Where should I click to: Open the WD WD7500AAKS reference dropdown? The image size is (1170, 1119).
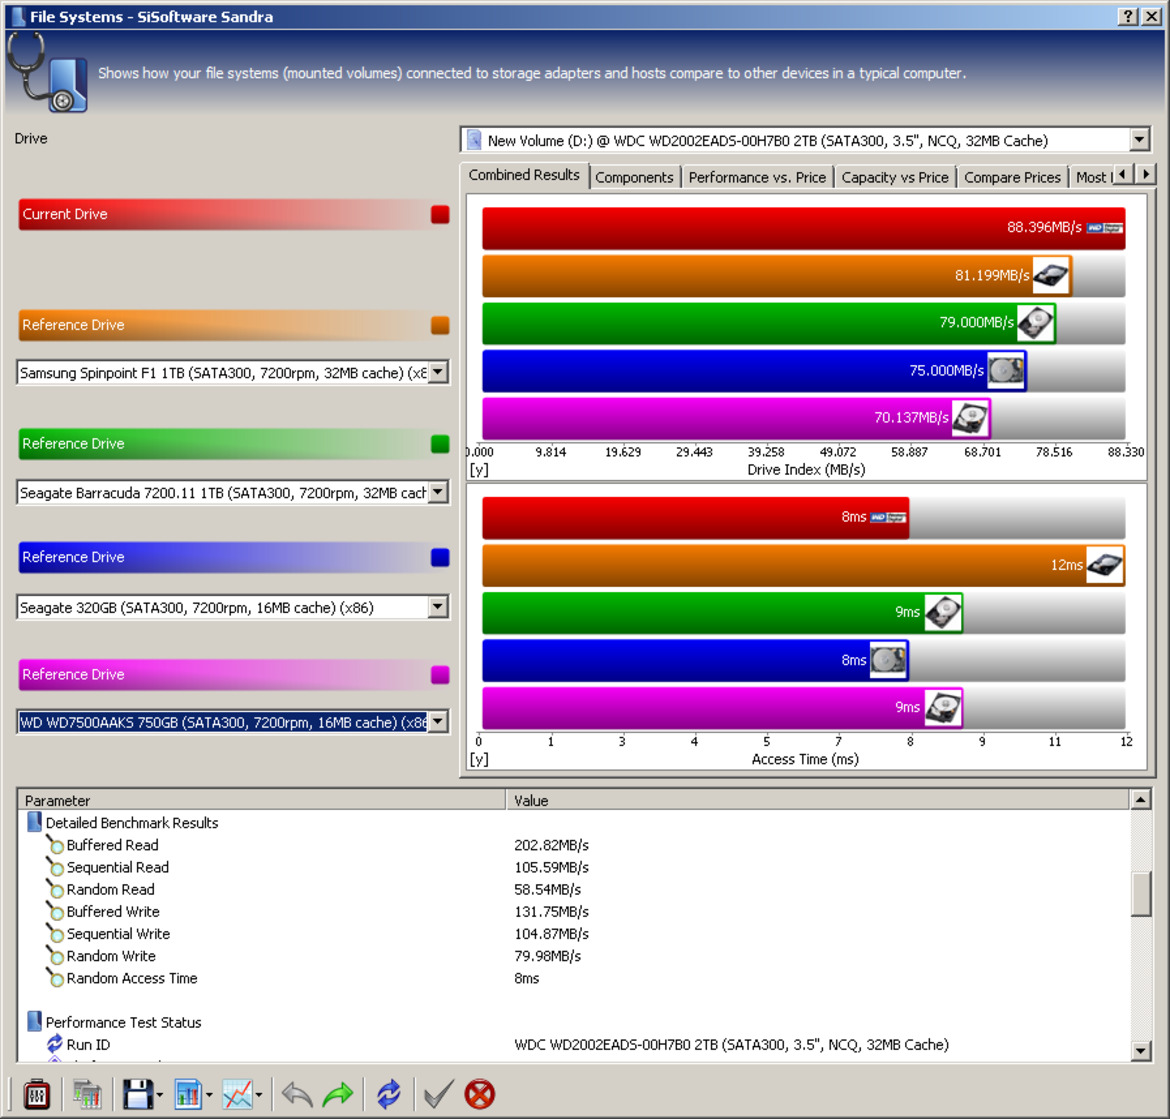coord(438,721)
